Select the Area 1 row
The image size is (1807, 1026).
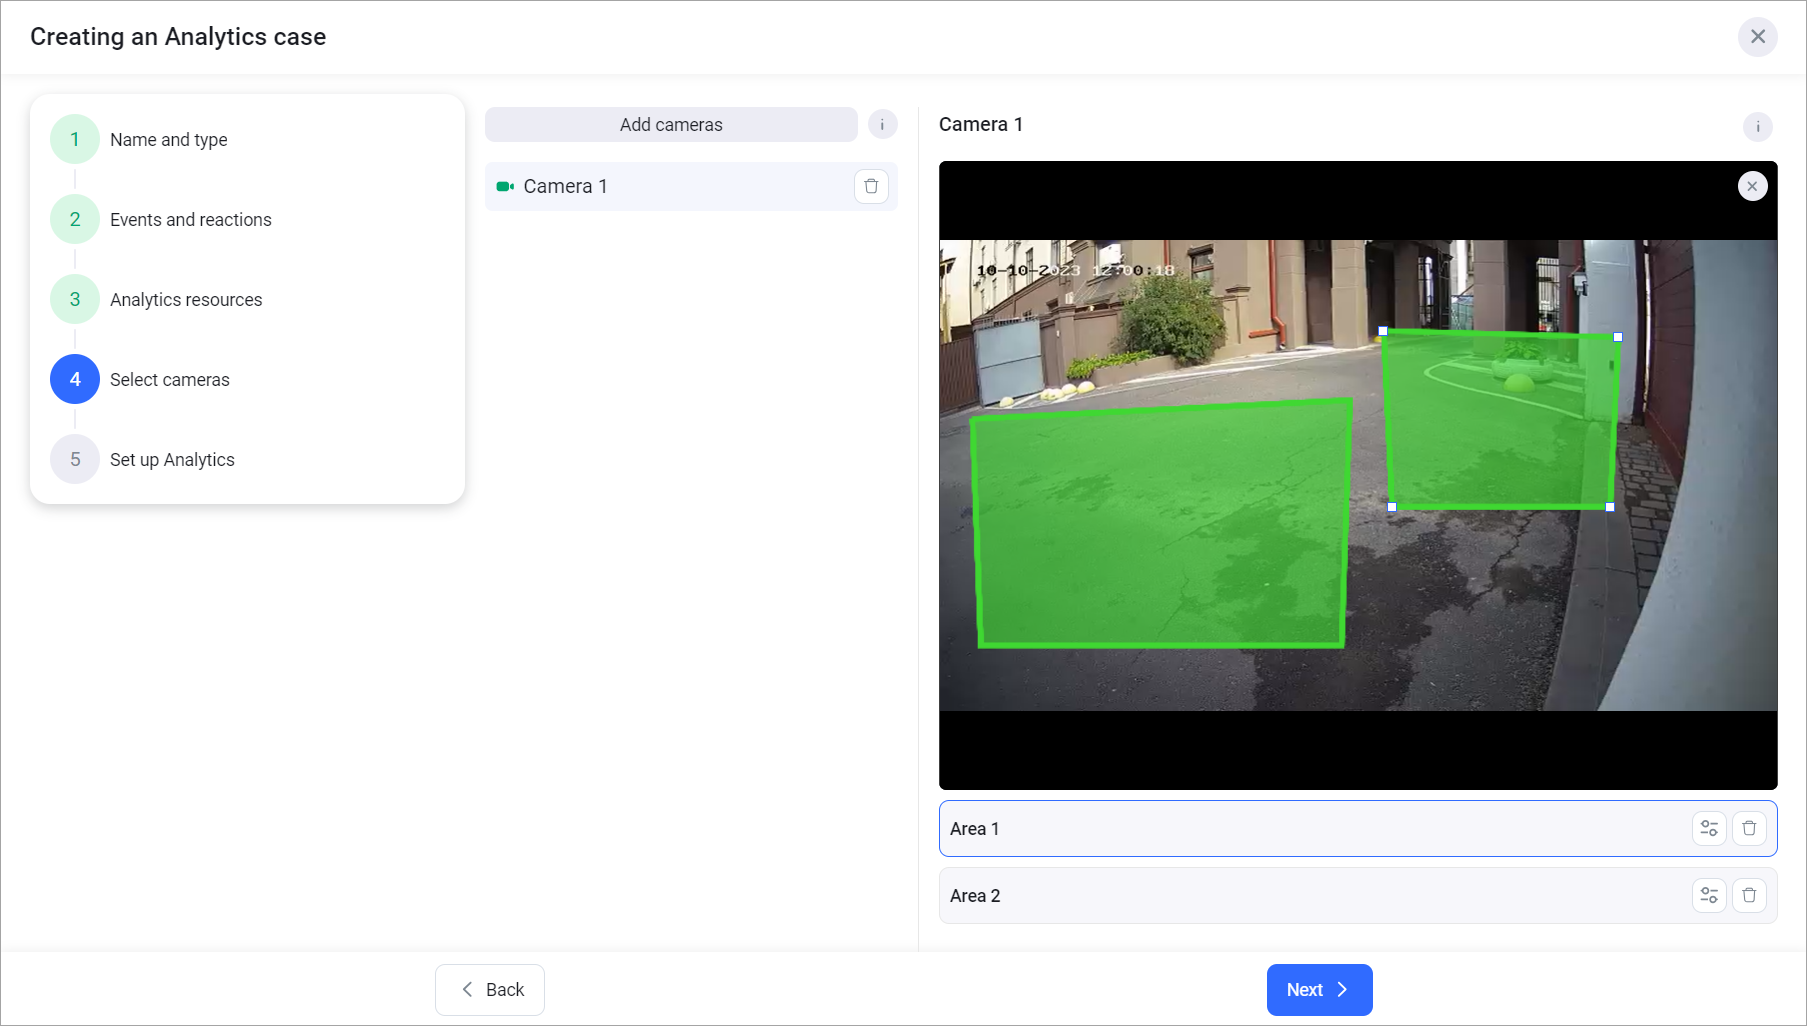[x=1300, y=829]
